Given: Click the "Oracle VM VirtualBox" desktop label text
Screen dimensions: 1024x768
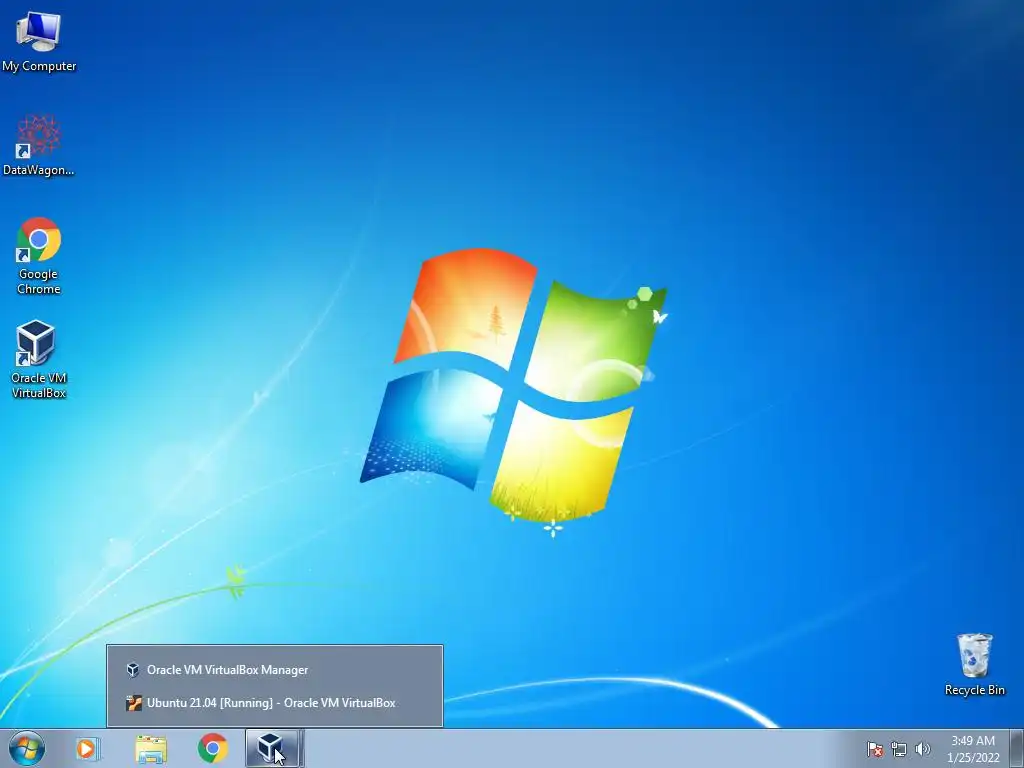Looking at the screenshot, I should [x=39, y=385].
